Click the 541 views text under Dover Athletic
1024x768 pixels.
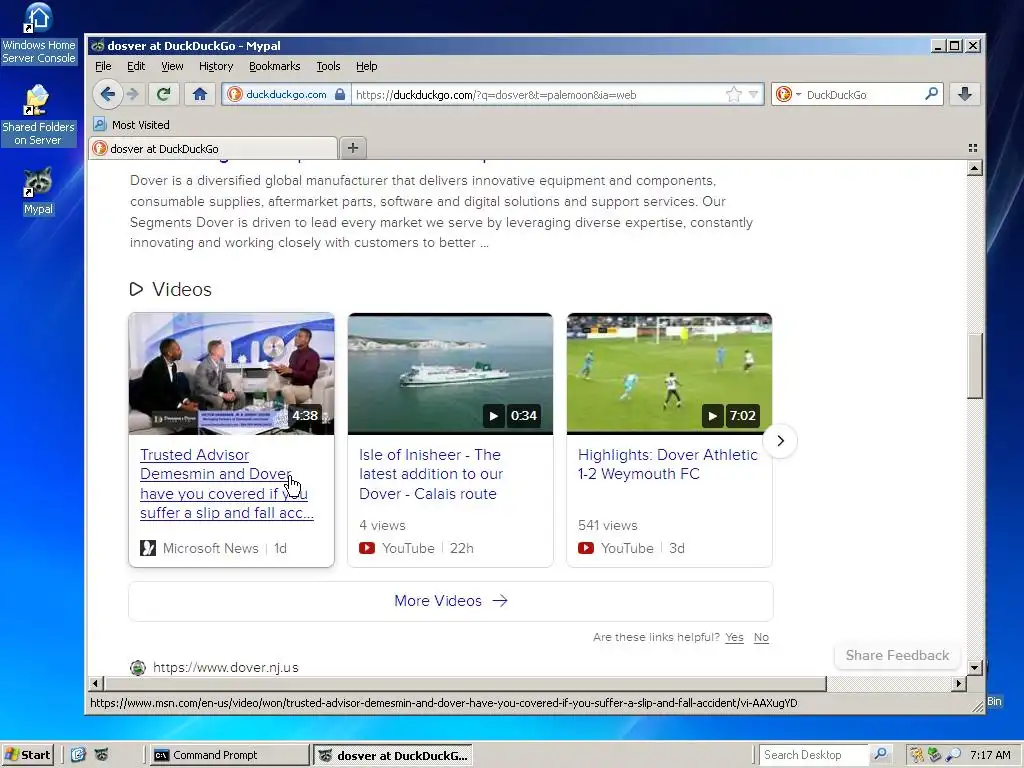click(607, 525)
